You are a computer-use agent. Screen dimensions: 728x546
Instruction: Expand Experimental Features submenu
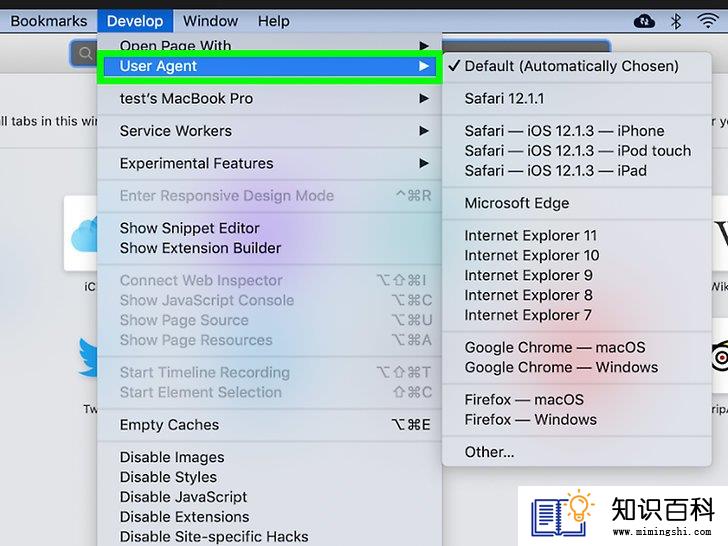click(269, 163)
